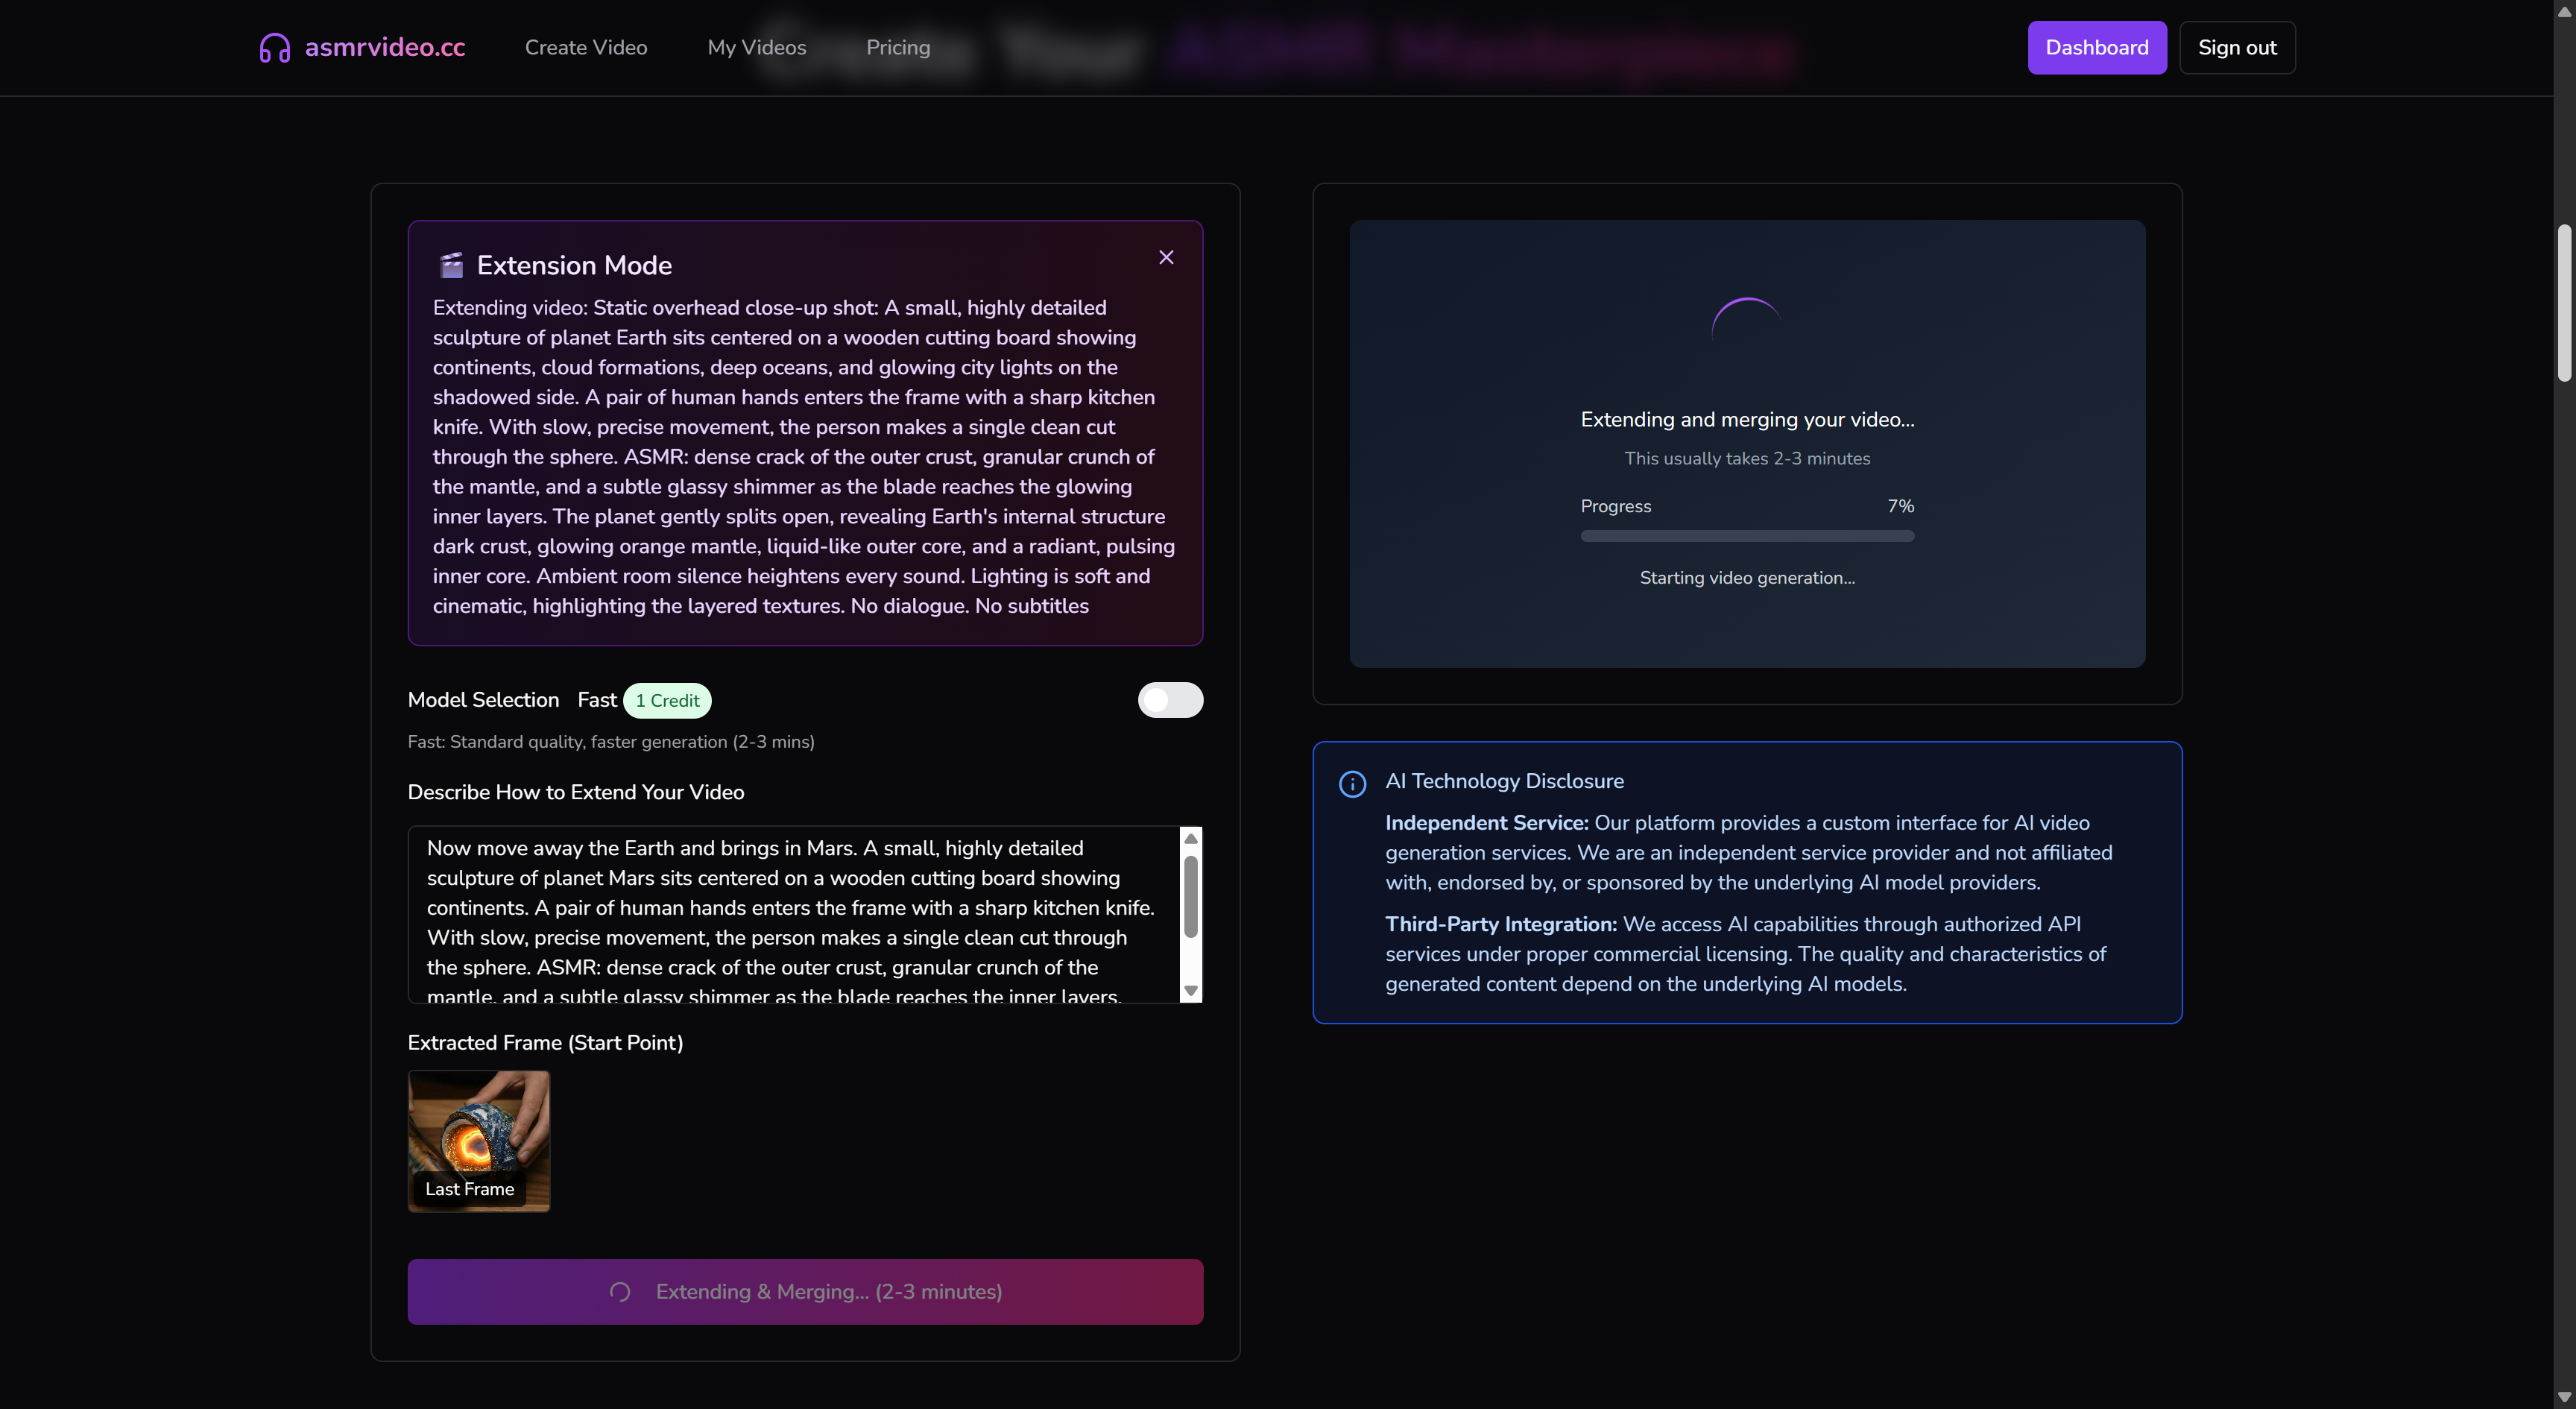Click the spinner inside the Extending & Merging button
2576x1409 pixels.
click(620, 1292)
